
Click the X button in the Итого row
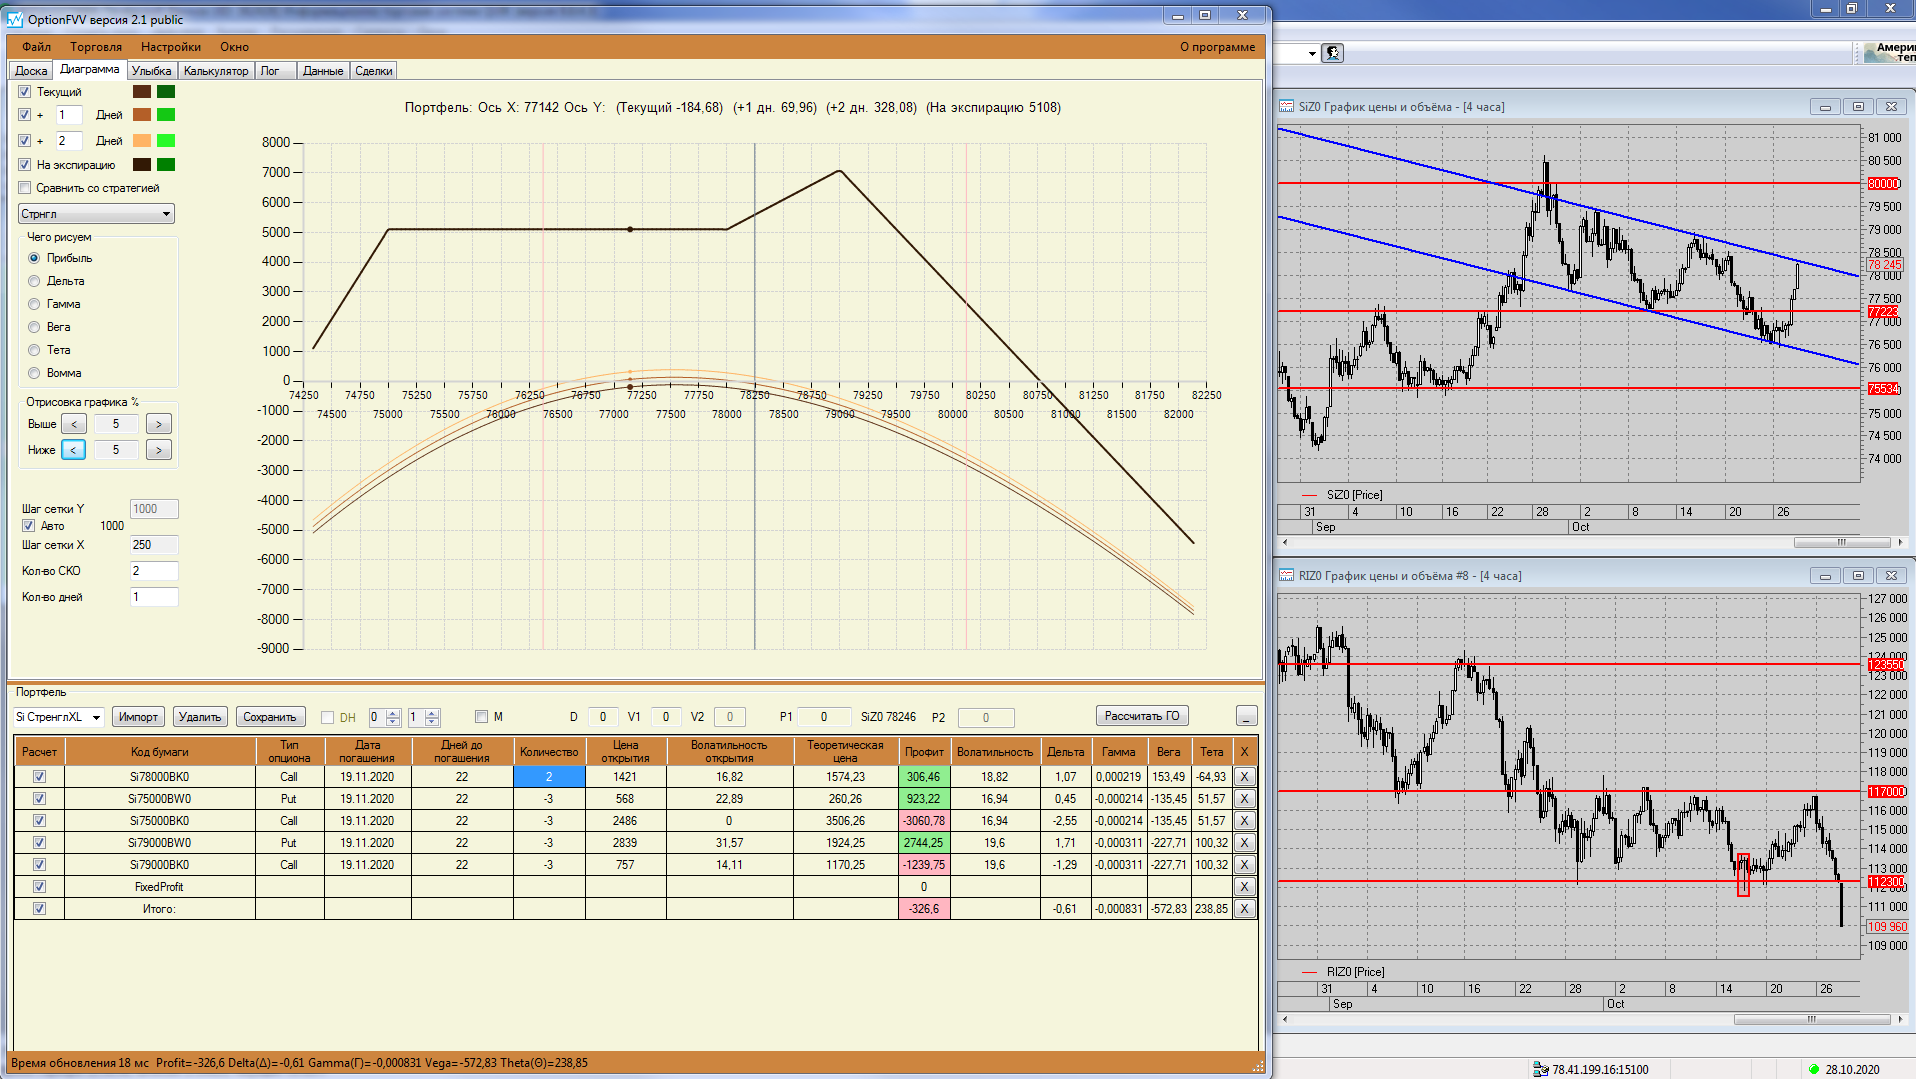coord(1244,909)
